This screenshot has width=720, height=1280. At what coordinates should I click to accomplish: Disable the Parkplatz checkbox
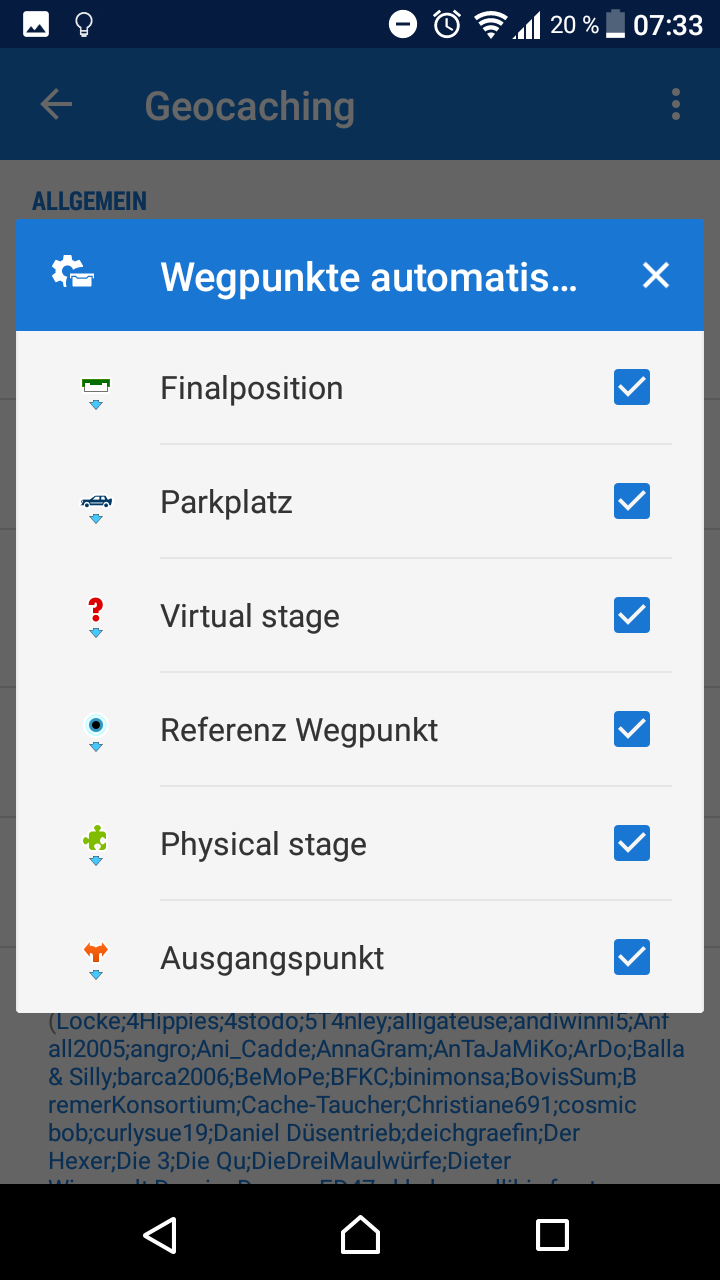click(632, 501)
